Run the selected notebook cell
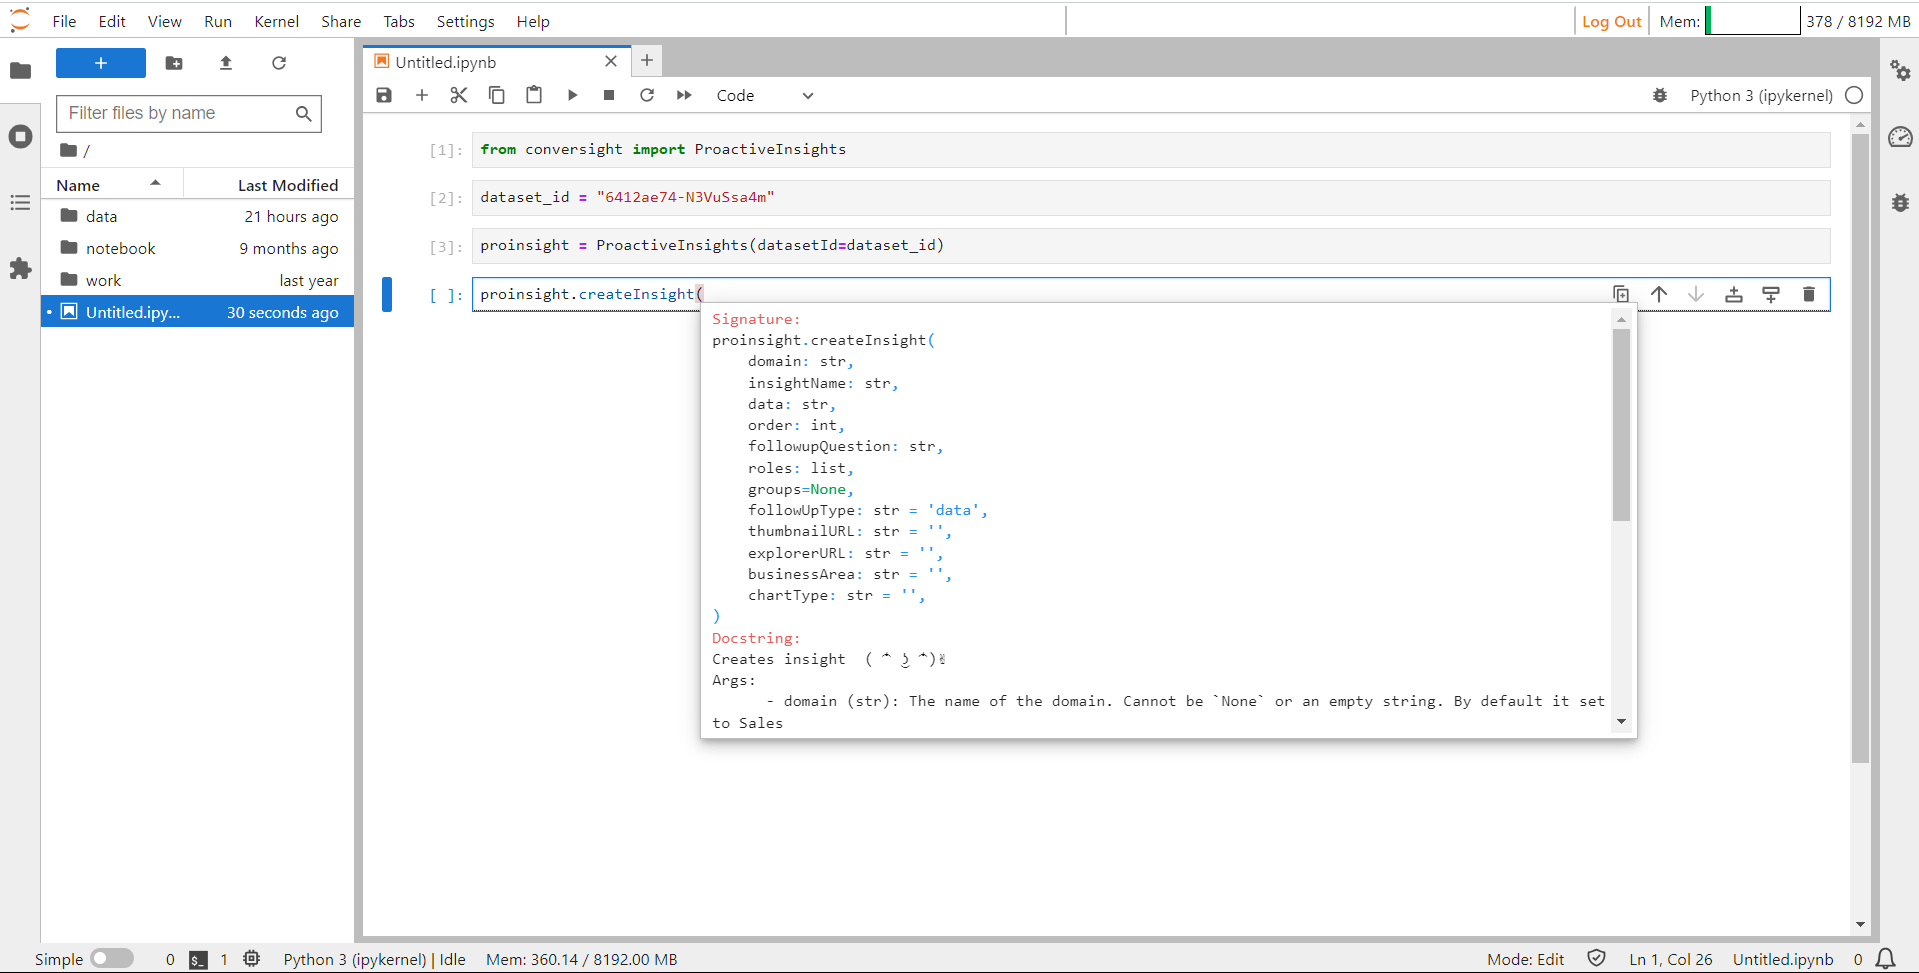 571,95
